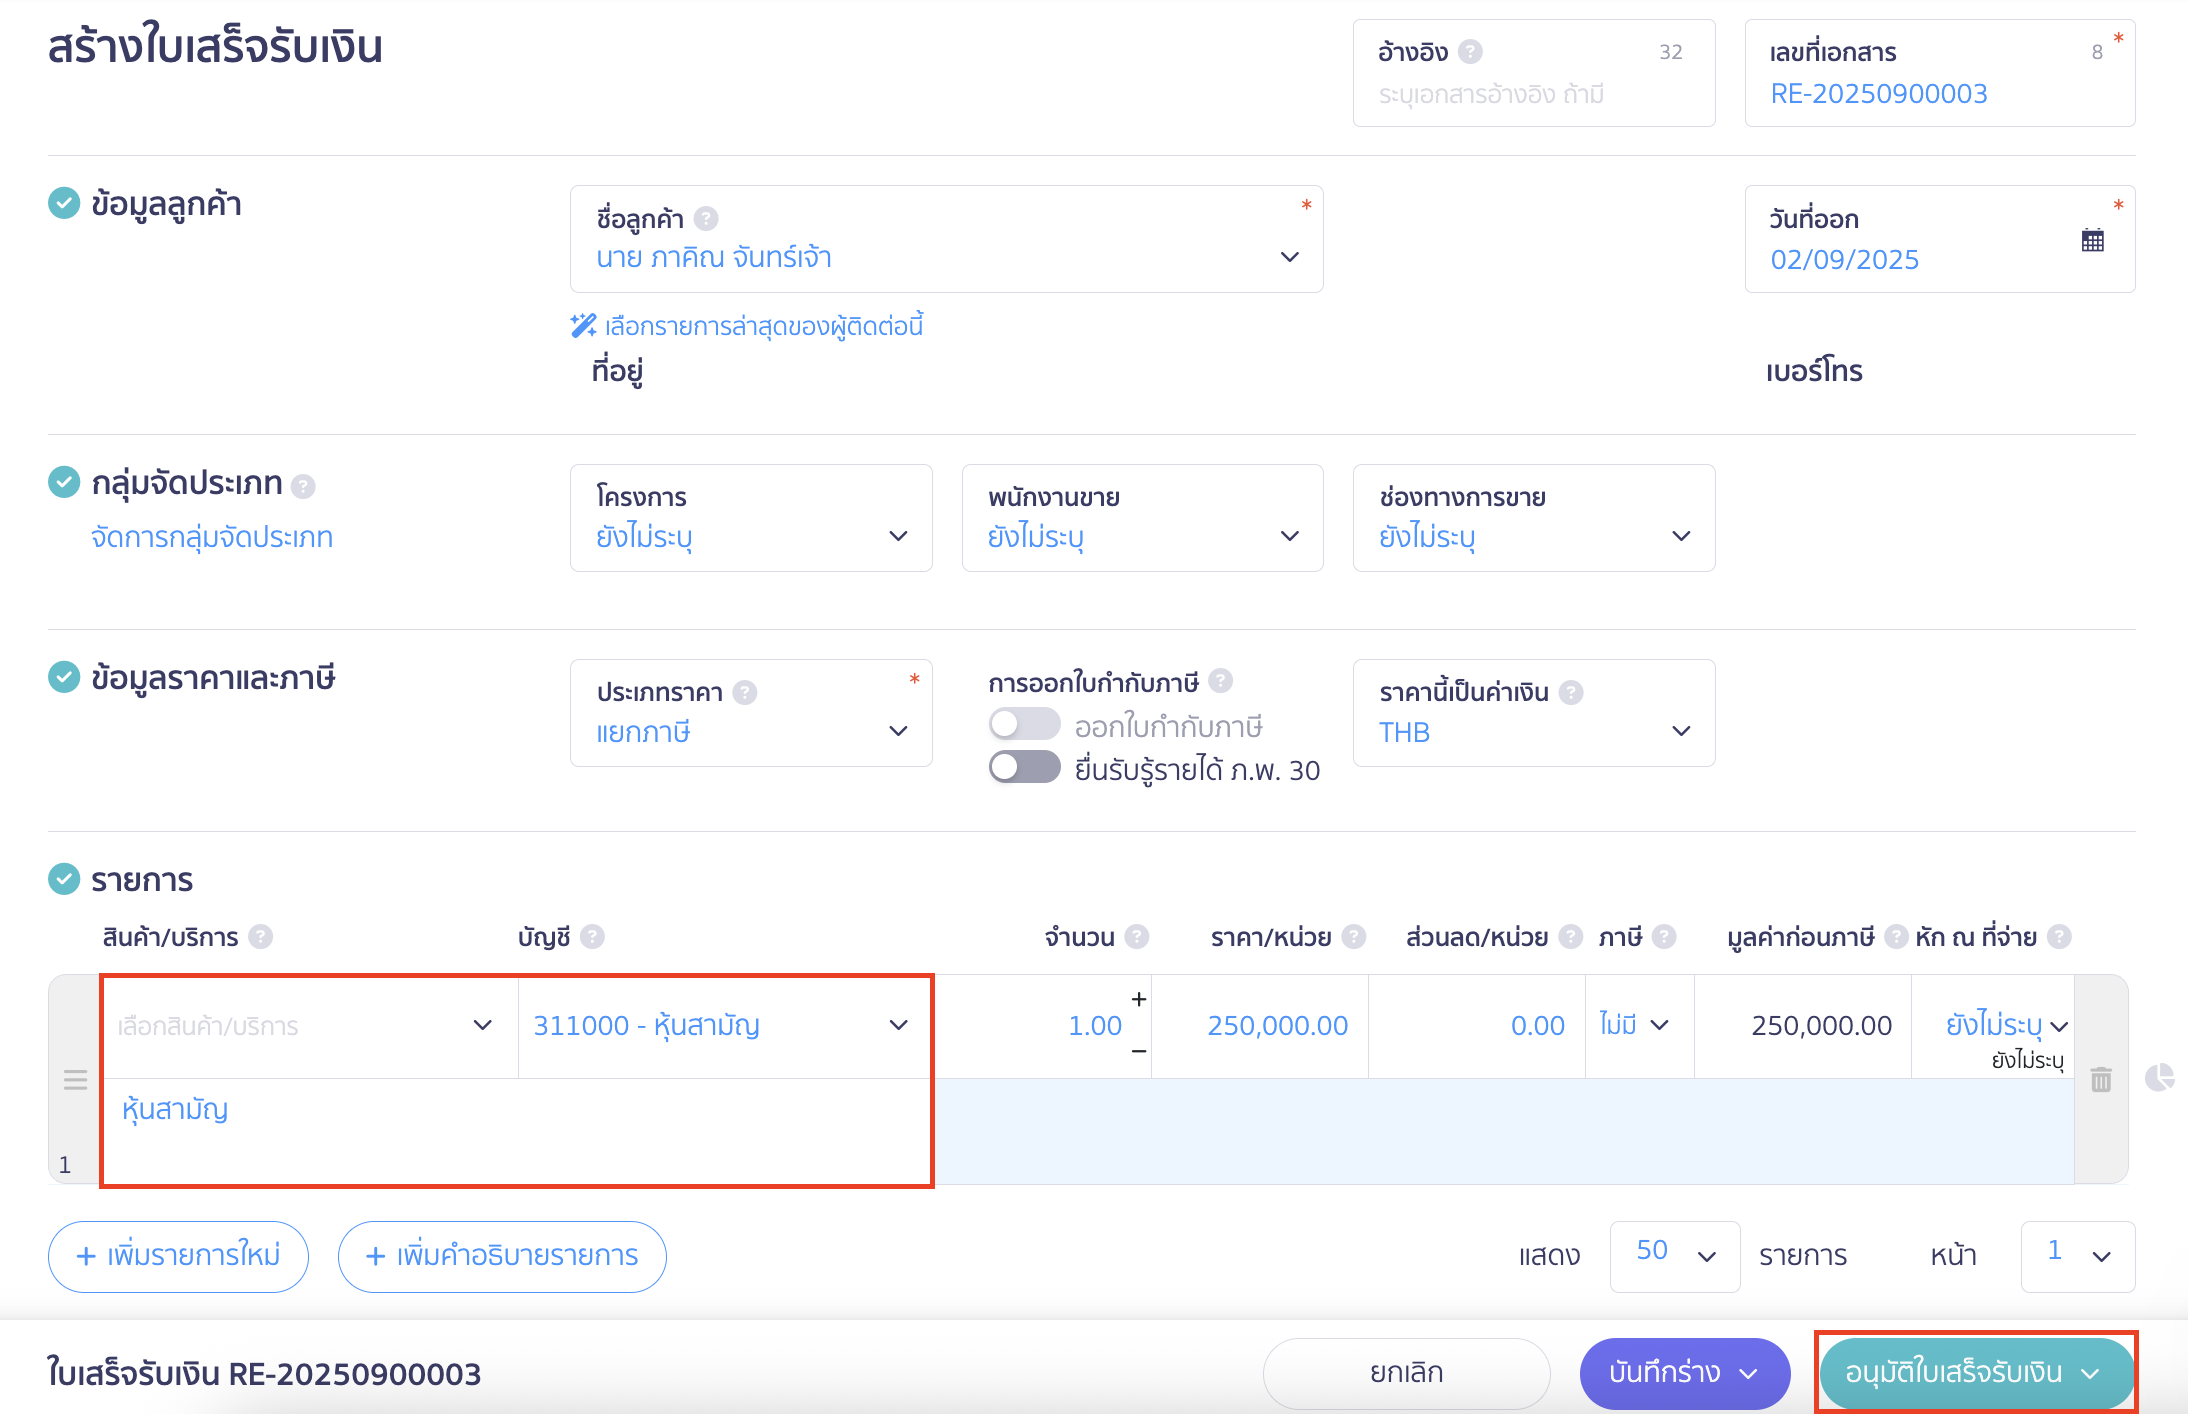
Task: Click the magic wand icon for latest items
Action: tap(583, 326)
